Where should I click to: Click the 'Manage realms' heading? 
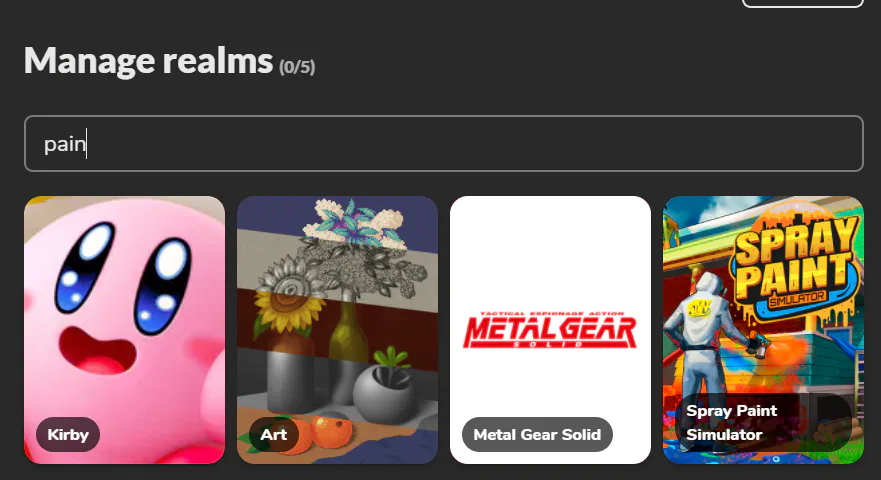148,61
